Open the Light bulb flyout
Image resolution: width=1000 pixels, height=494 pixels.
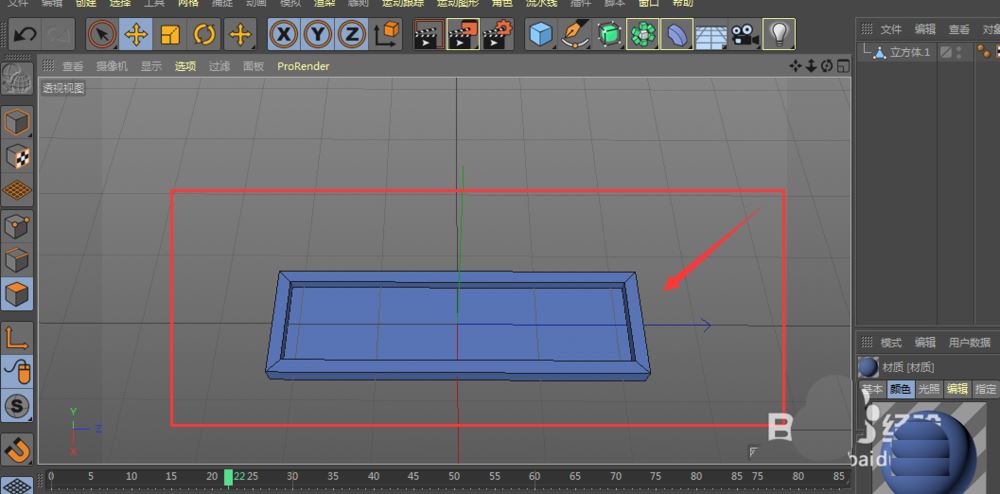(779, 34)
